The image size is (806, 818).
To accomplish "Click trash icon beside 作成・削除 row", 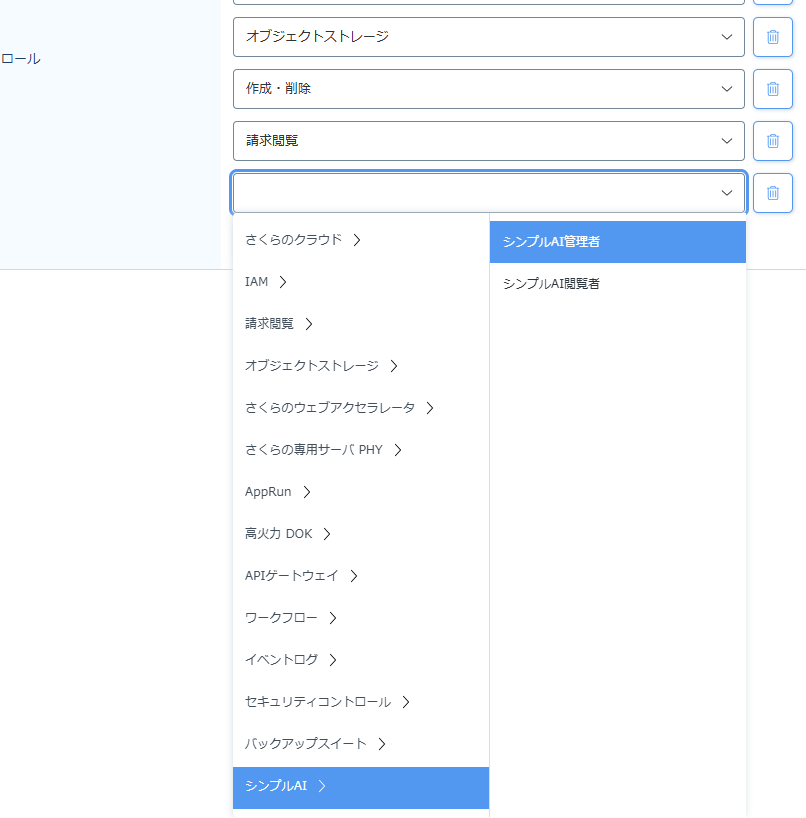I will point(772,89).
